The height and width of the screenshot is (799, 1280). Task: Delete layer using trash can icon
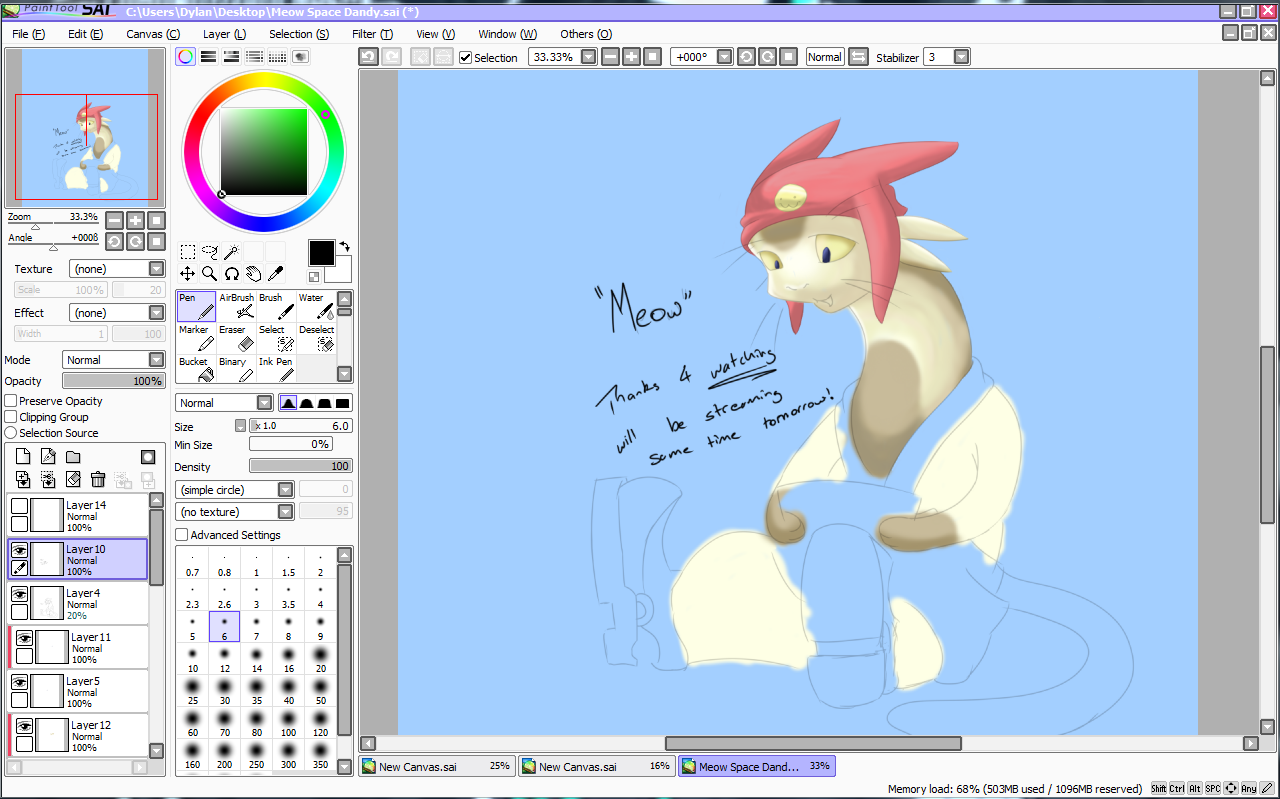98,480
